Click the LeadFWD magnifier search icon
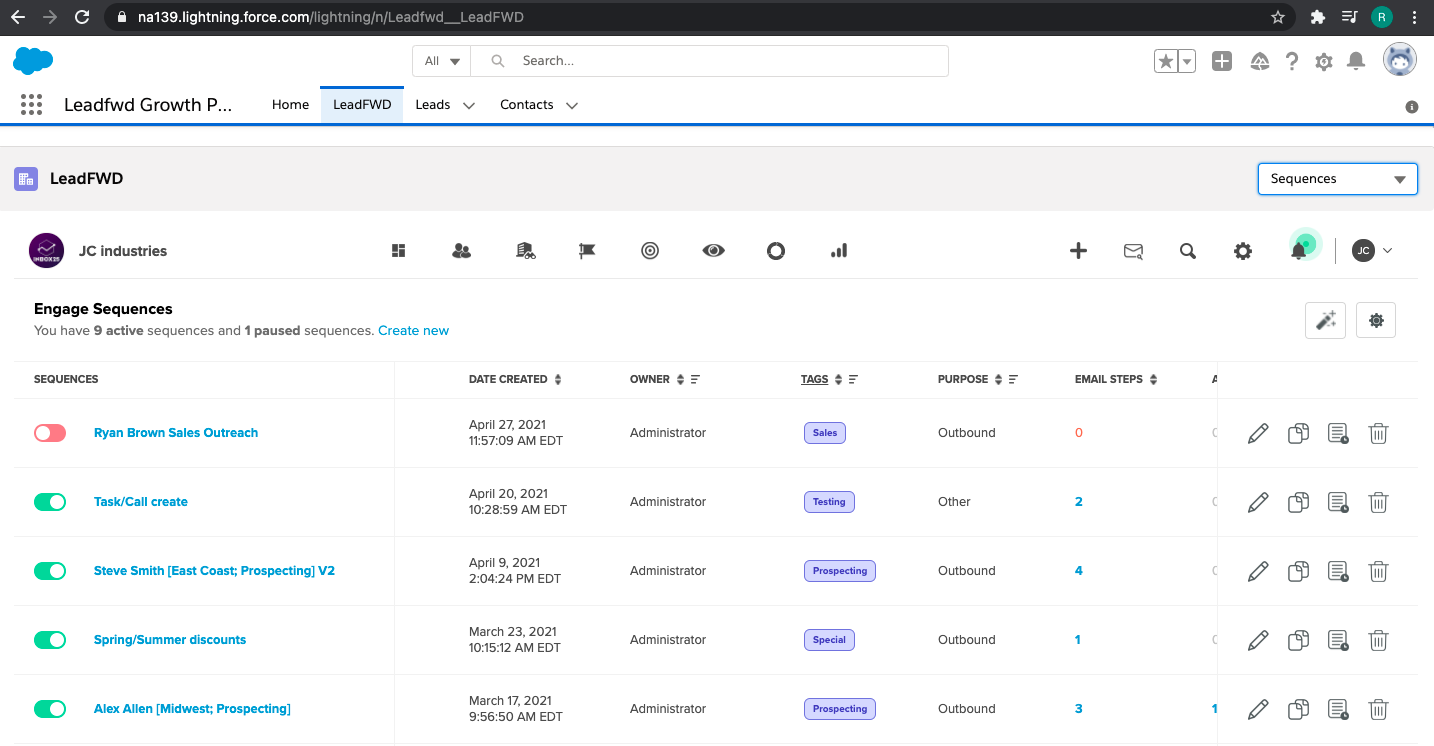1434x746 pixels. tap(1188, 251)
